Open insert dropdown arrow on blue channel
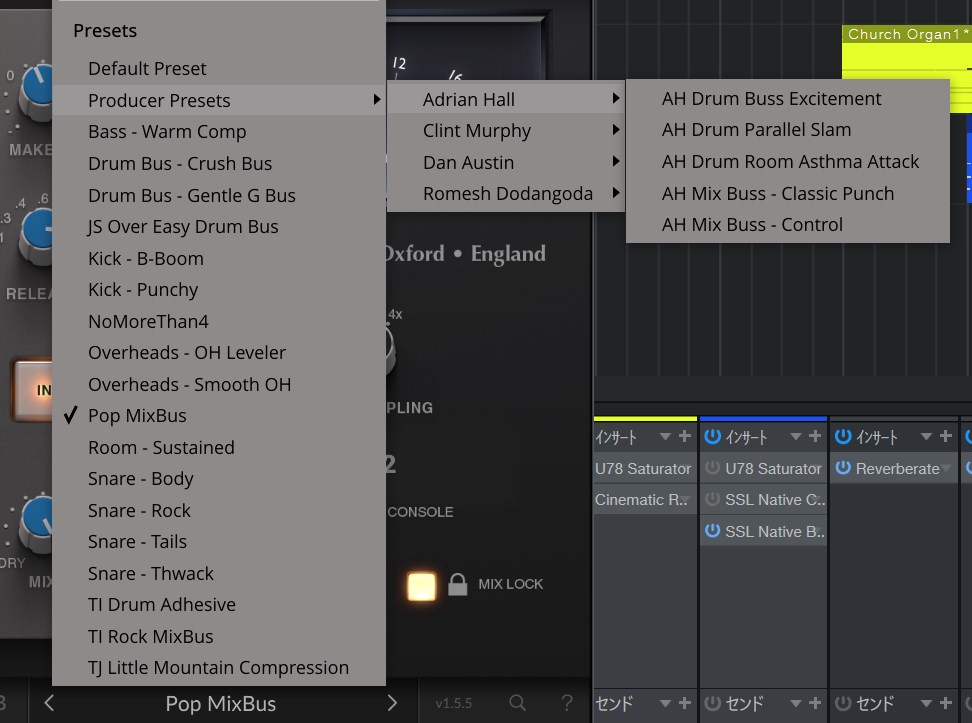972x723 pixels. (x=796, y=437)
